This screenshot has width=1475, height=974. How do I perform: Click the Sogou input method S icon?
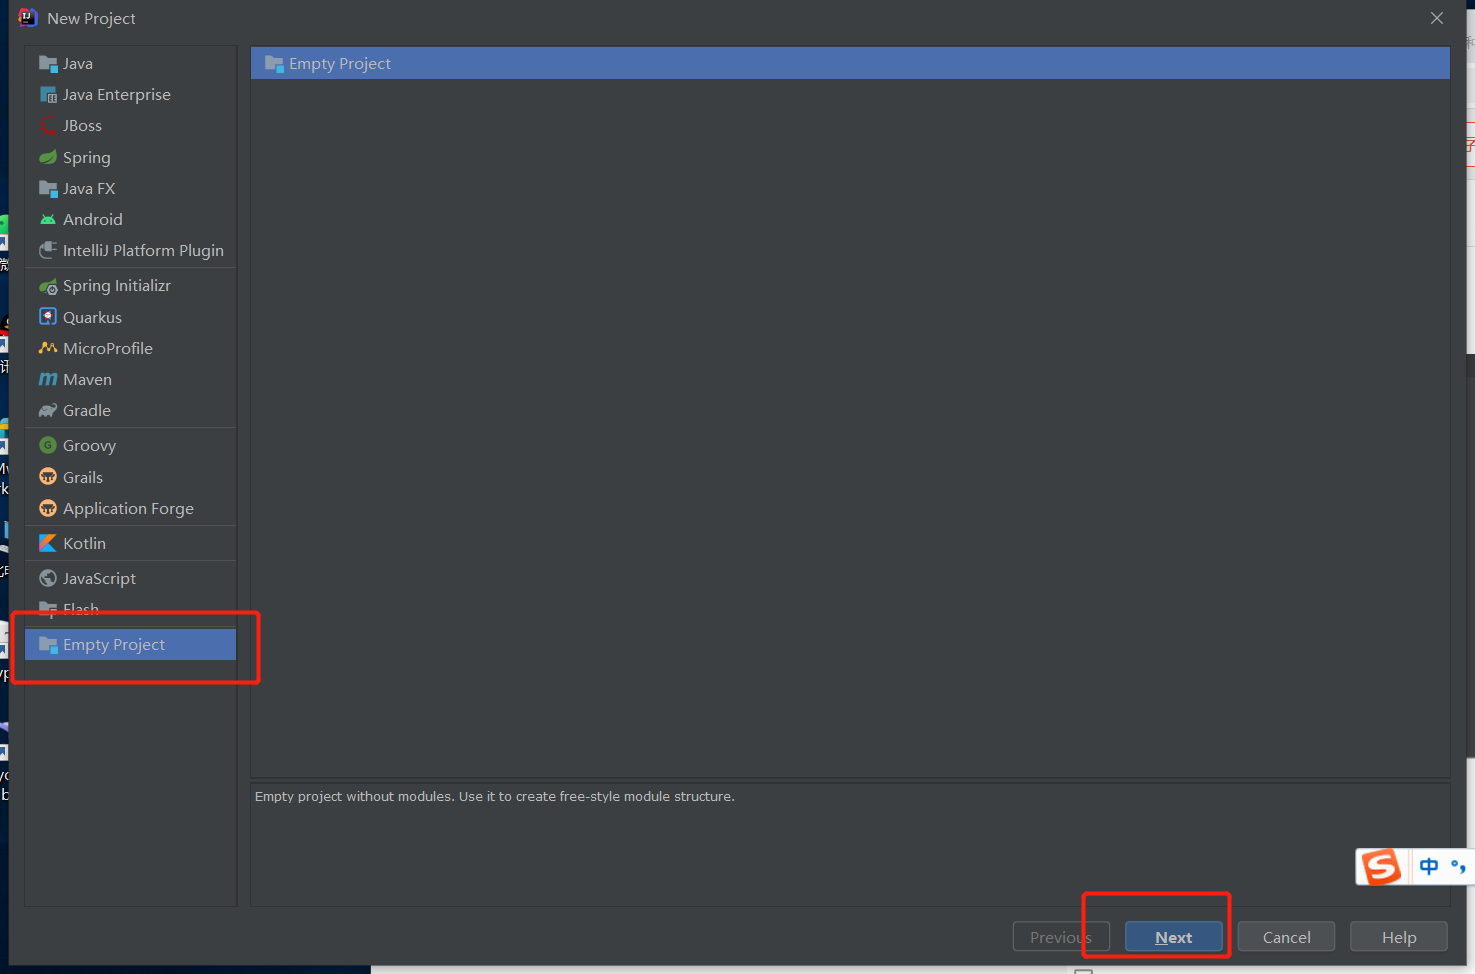point(1382,866)
